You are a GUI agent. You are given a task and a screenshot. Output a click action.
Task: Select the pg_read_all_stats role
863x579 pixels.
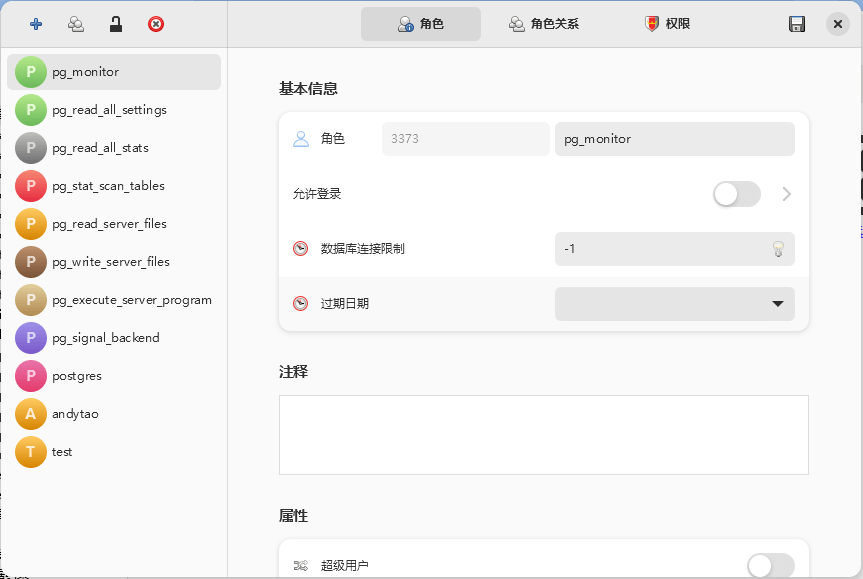110,148
